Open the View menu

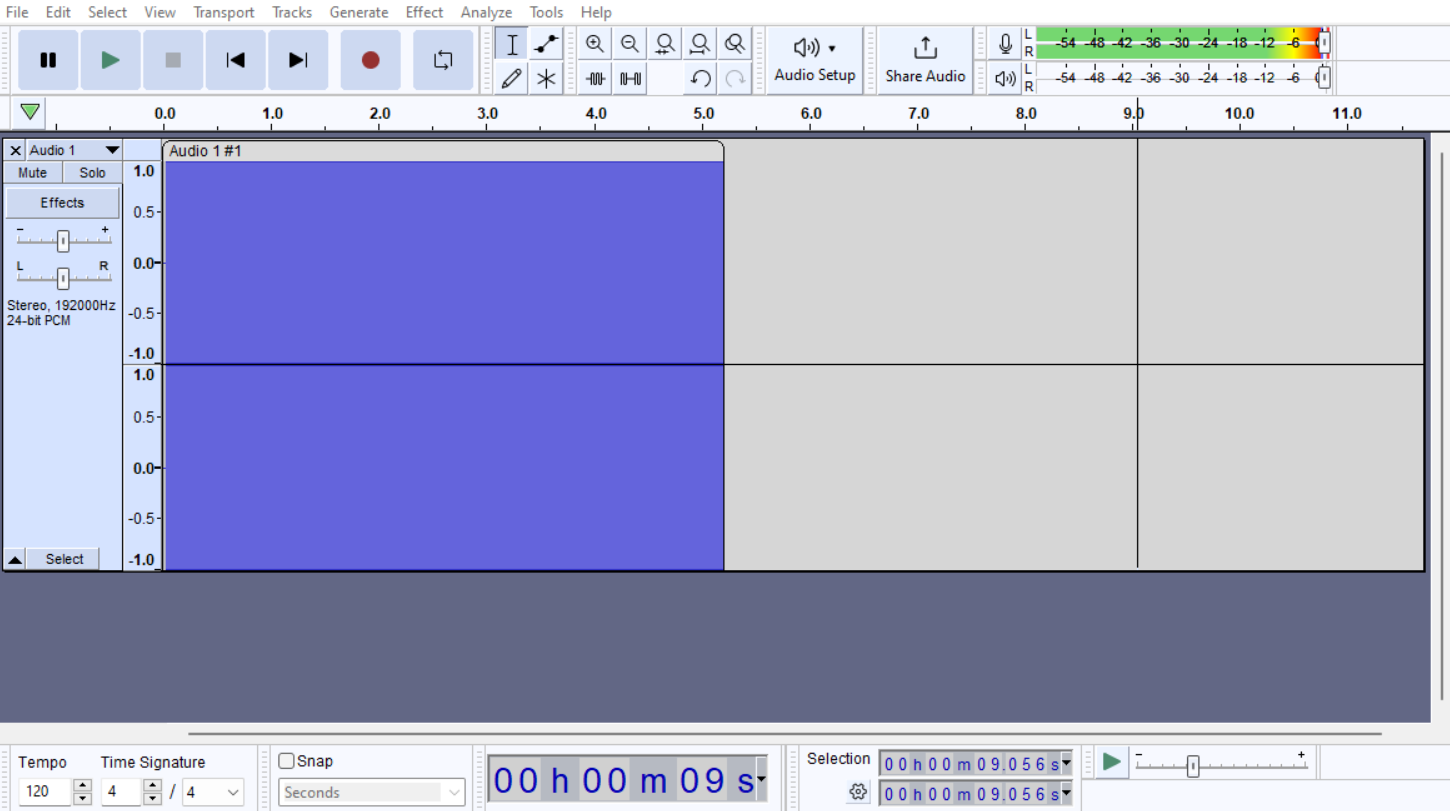click(x=160, y=12)
